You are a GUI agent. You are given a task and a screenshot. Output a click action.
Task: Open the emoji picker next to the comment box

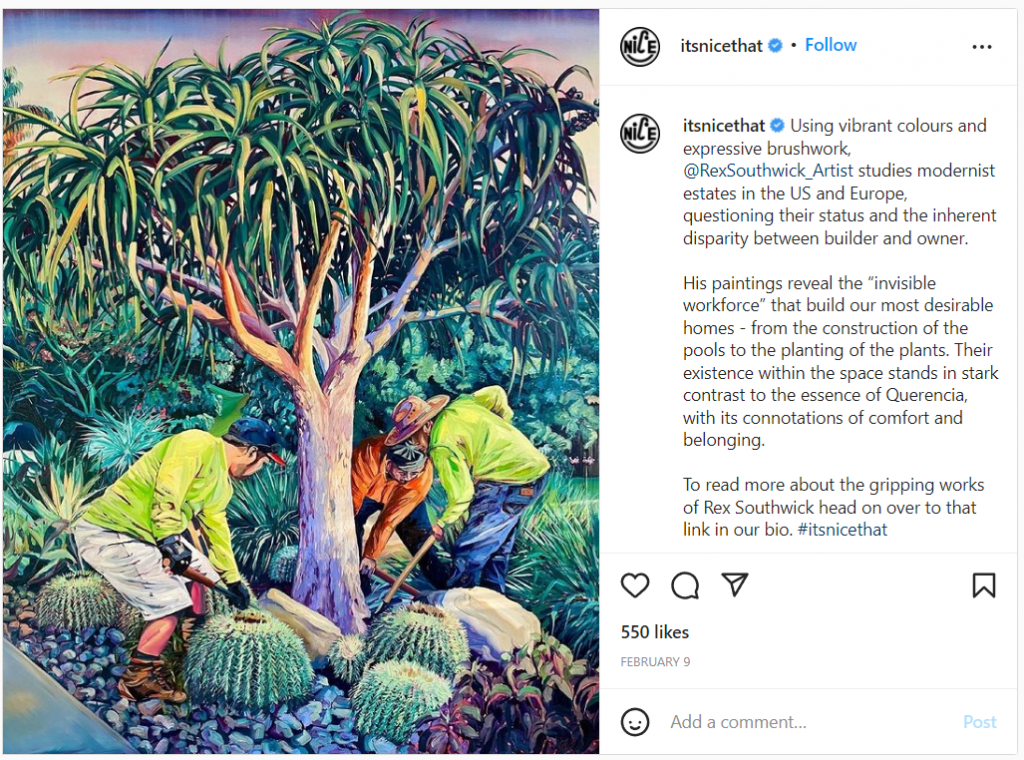pos(636,721)
